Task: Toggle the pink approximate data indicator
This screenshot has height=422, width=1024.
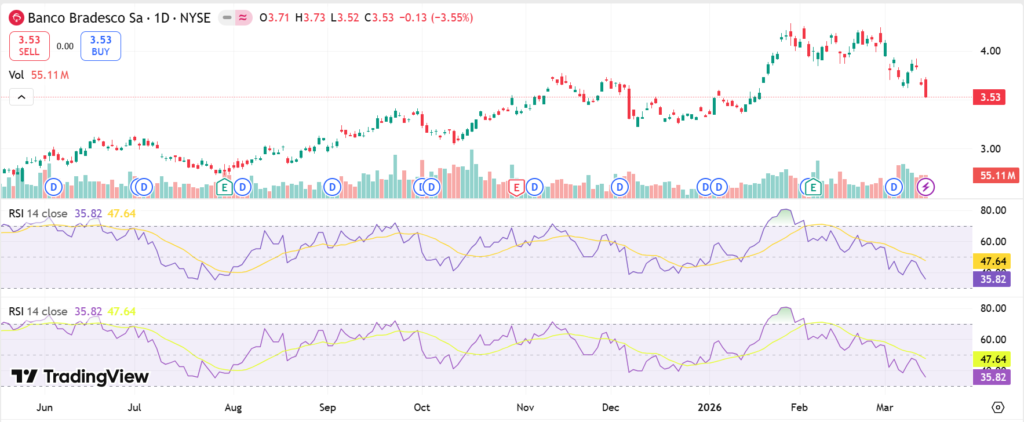Action: click(x=244, y=18)
